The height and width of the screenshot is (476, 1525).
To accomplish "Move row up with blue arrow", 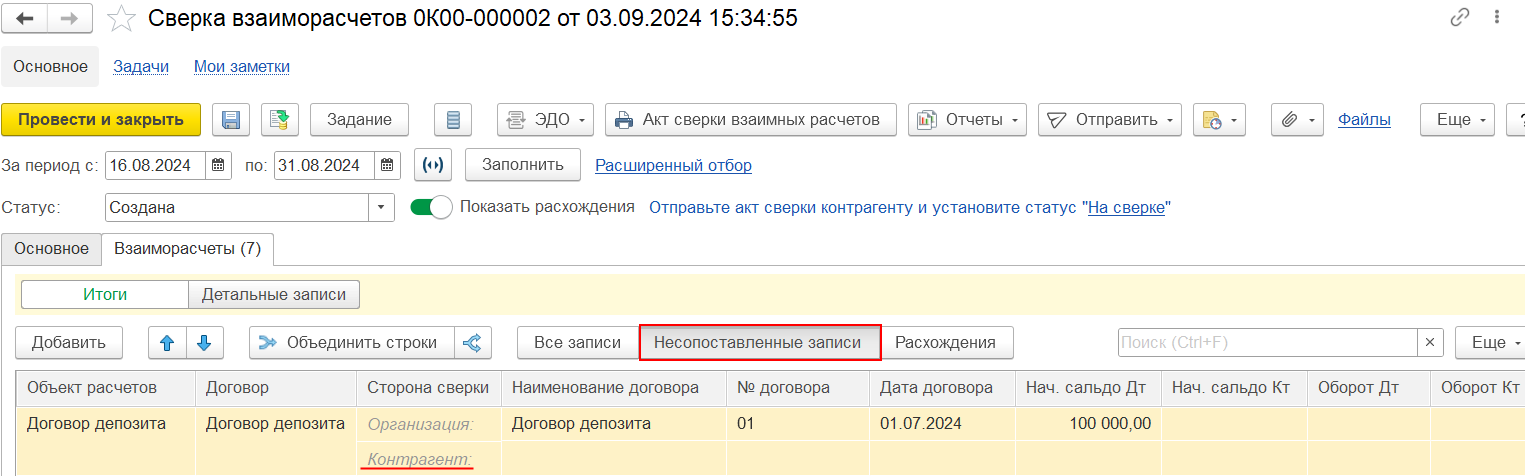I will 167,343.
